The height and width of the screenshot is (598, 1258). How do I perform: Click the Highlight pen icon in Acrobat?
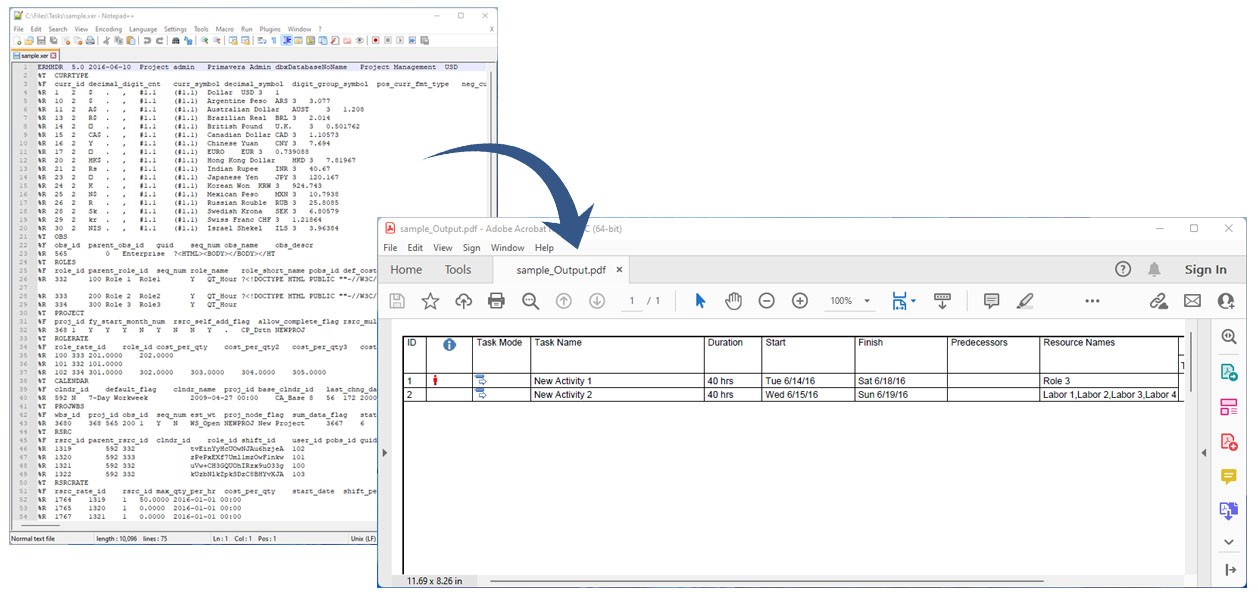pos(1025,302)
